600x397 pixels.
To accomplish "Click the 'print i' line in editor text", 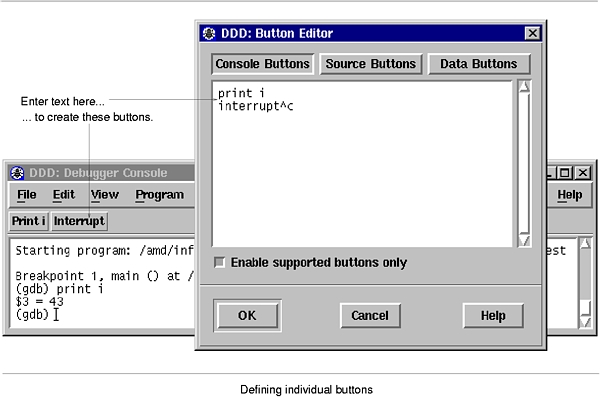I will [241, 93].
